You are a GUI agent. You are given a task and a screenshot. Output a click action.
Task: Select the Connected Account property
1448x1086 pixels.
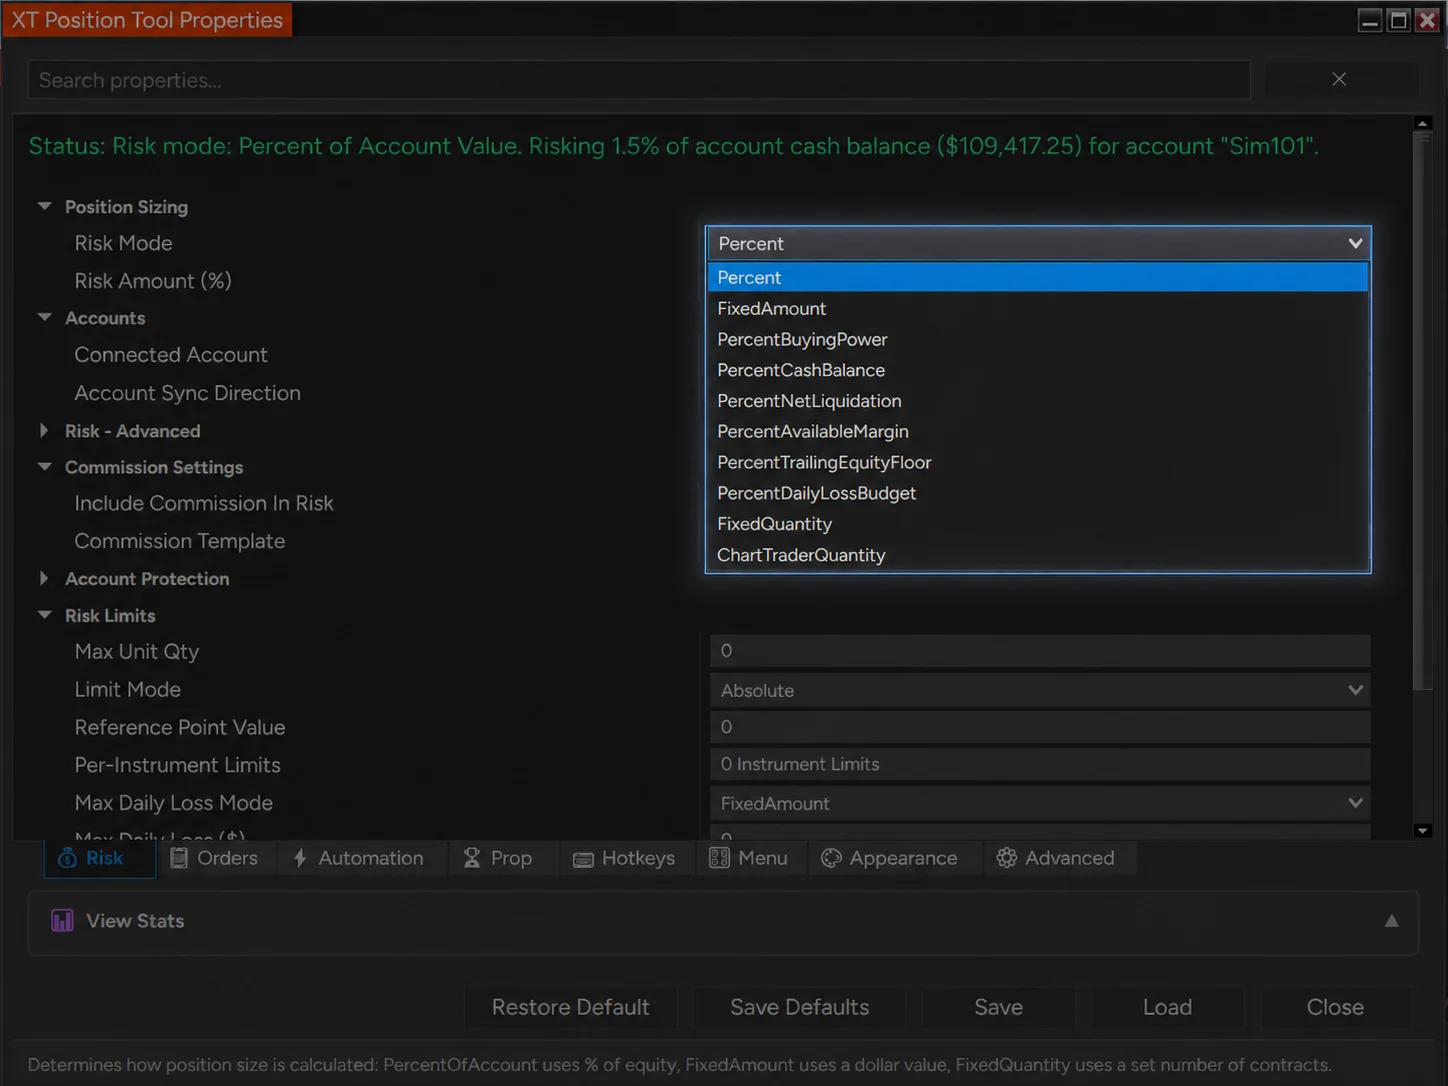pyautogui.click(x=171, y=355)
